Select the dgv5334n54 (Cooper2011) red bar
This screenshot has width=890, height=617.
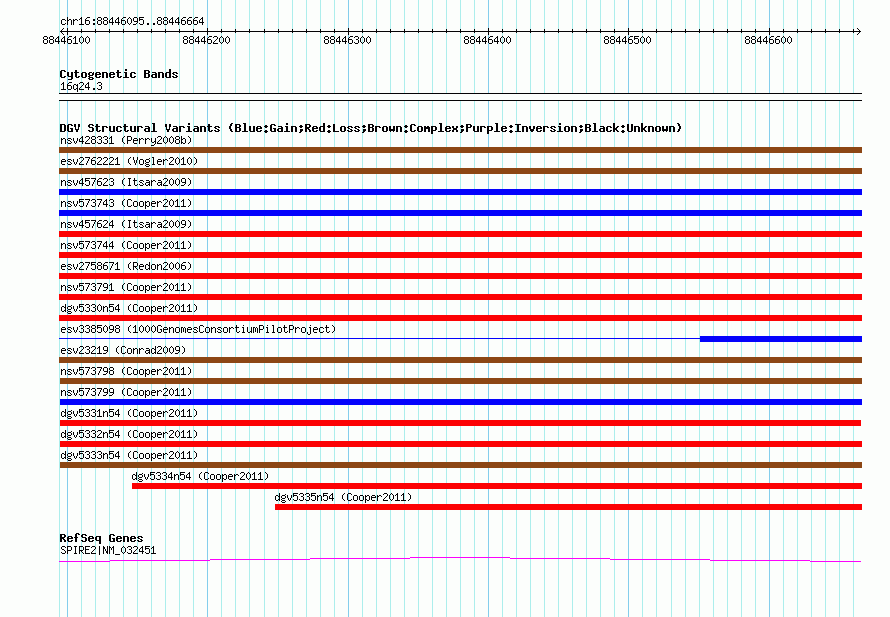point(497,486)
